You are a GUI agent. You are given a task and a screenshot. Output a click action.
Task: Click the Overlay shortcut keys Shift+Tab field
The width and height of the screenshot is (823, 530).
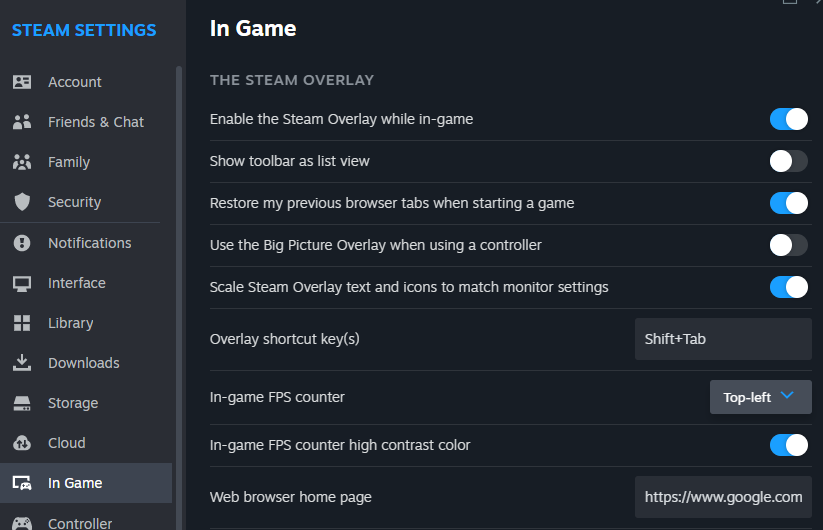(x=723, y=339)
